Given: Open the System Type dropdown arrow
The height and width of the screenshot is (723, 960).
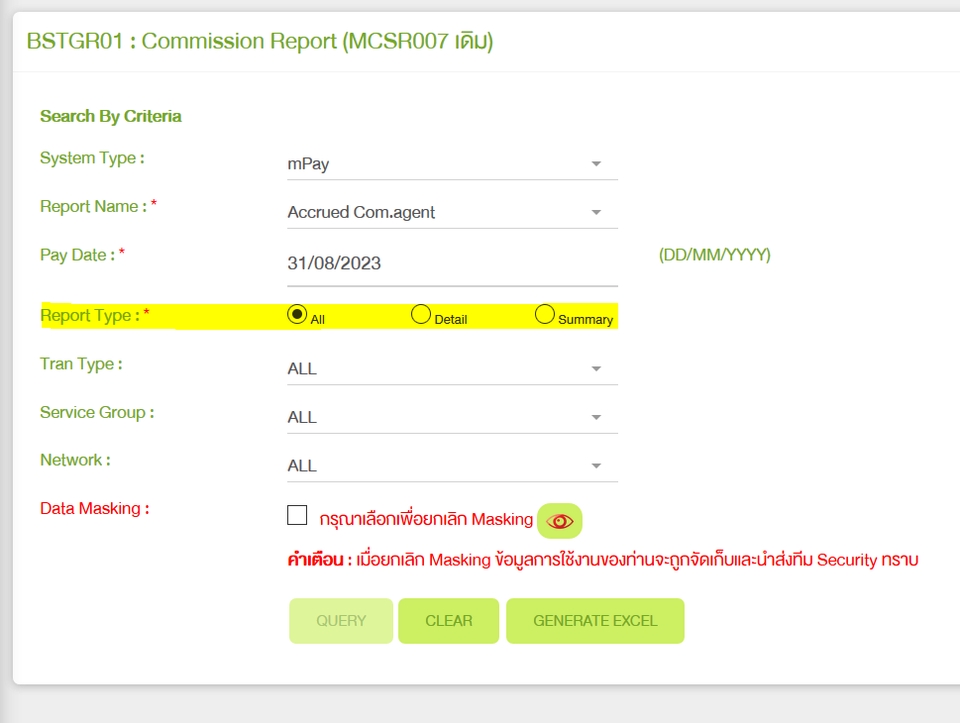Looking at the screenshot, I should coord(597,163).
